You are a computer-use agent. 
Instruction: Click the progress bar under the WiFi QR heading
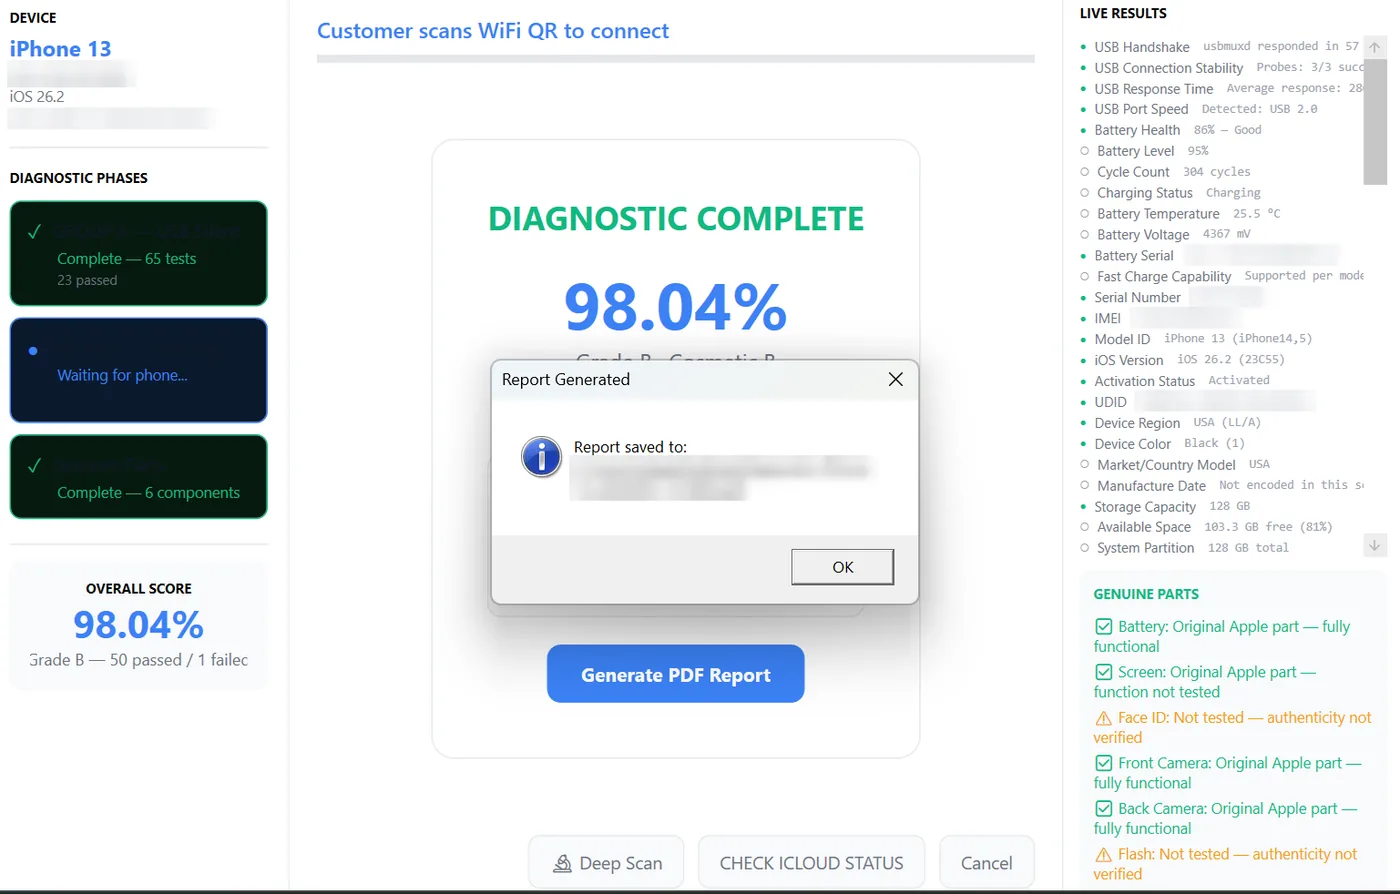click(x=676, y=59)
